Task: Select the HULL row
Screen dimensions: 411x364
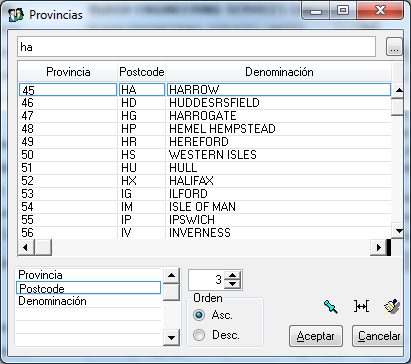Action: 205,168
